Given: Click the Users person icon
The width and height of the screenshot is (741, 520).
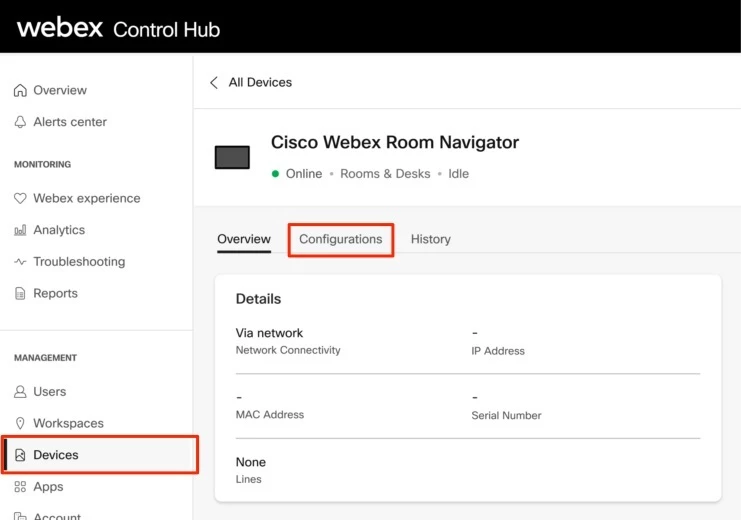Looking at the screenshot, I should tap(20, 391).
